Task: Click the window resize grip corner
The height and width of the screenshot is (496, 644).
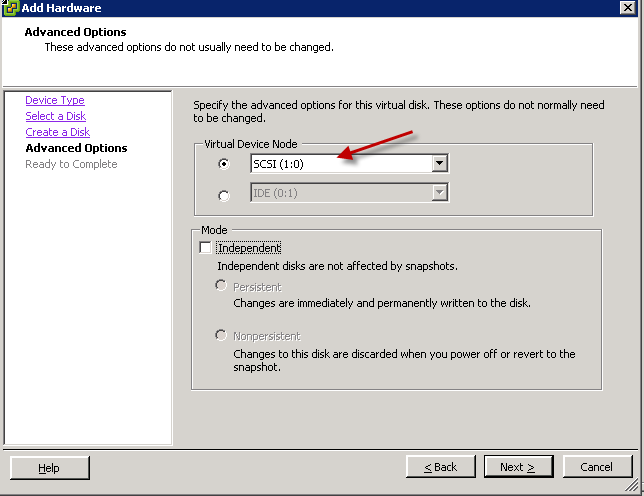Action: (632, 485)
